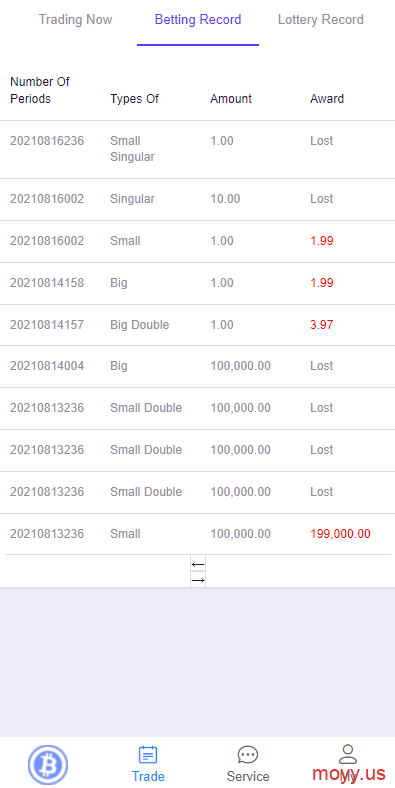The width and height of the screenshot is (395, 788).
Task: Click period number 20210814158
Action: [47, 282]
